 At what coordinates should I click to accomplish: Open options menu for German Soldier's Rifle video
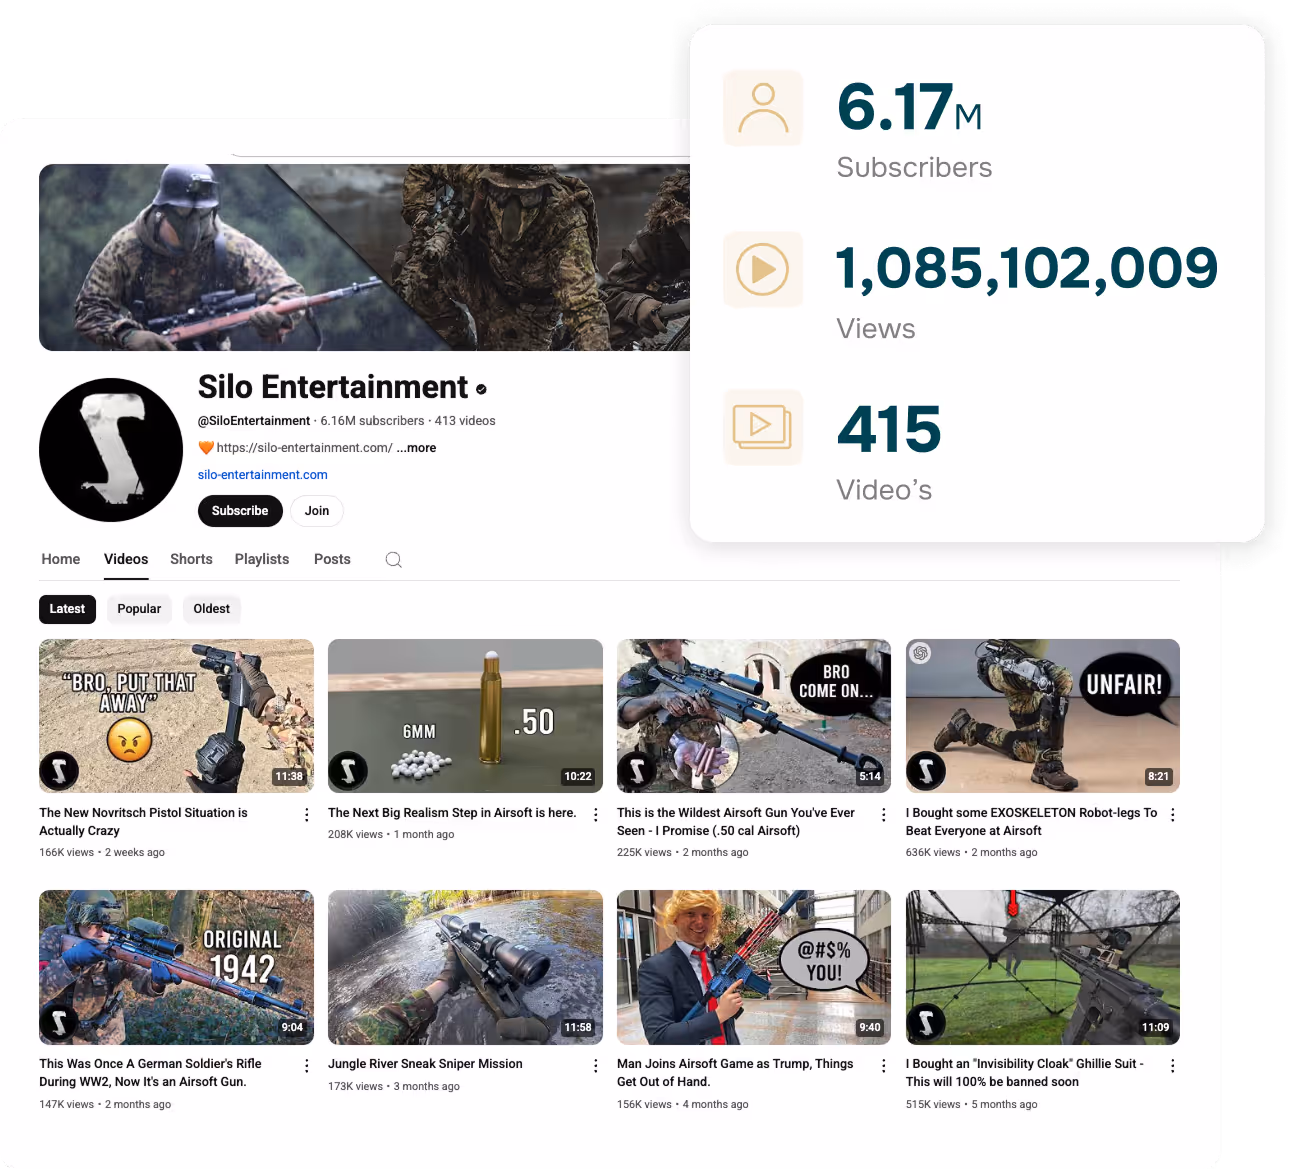(306, 1066)
